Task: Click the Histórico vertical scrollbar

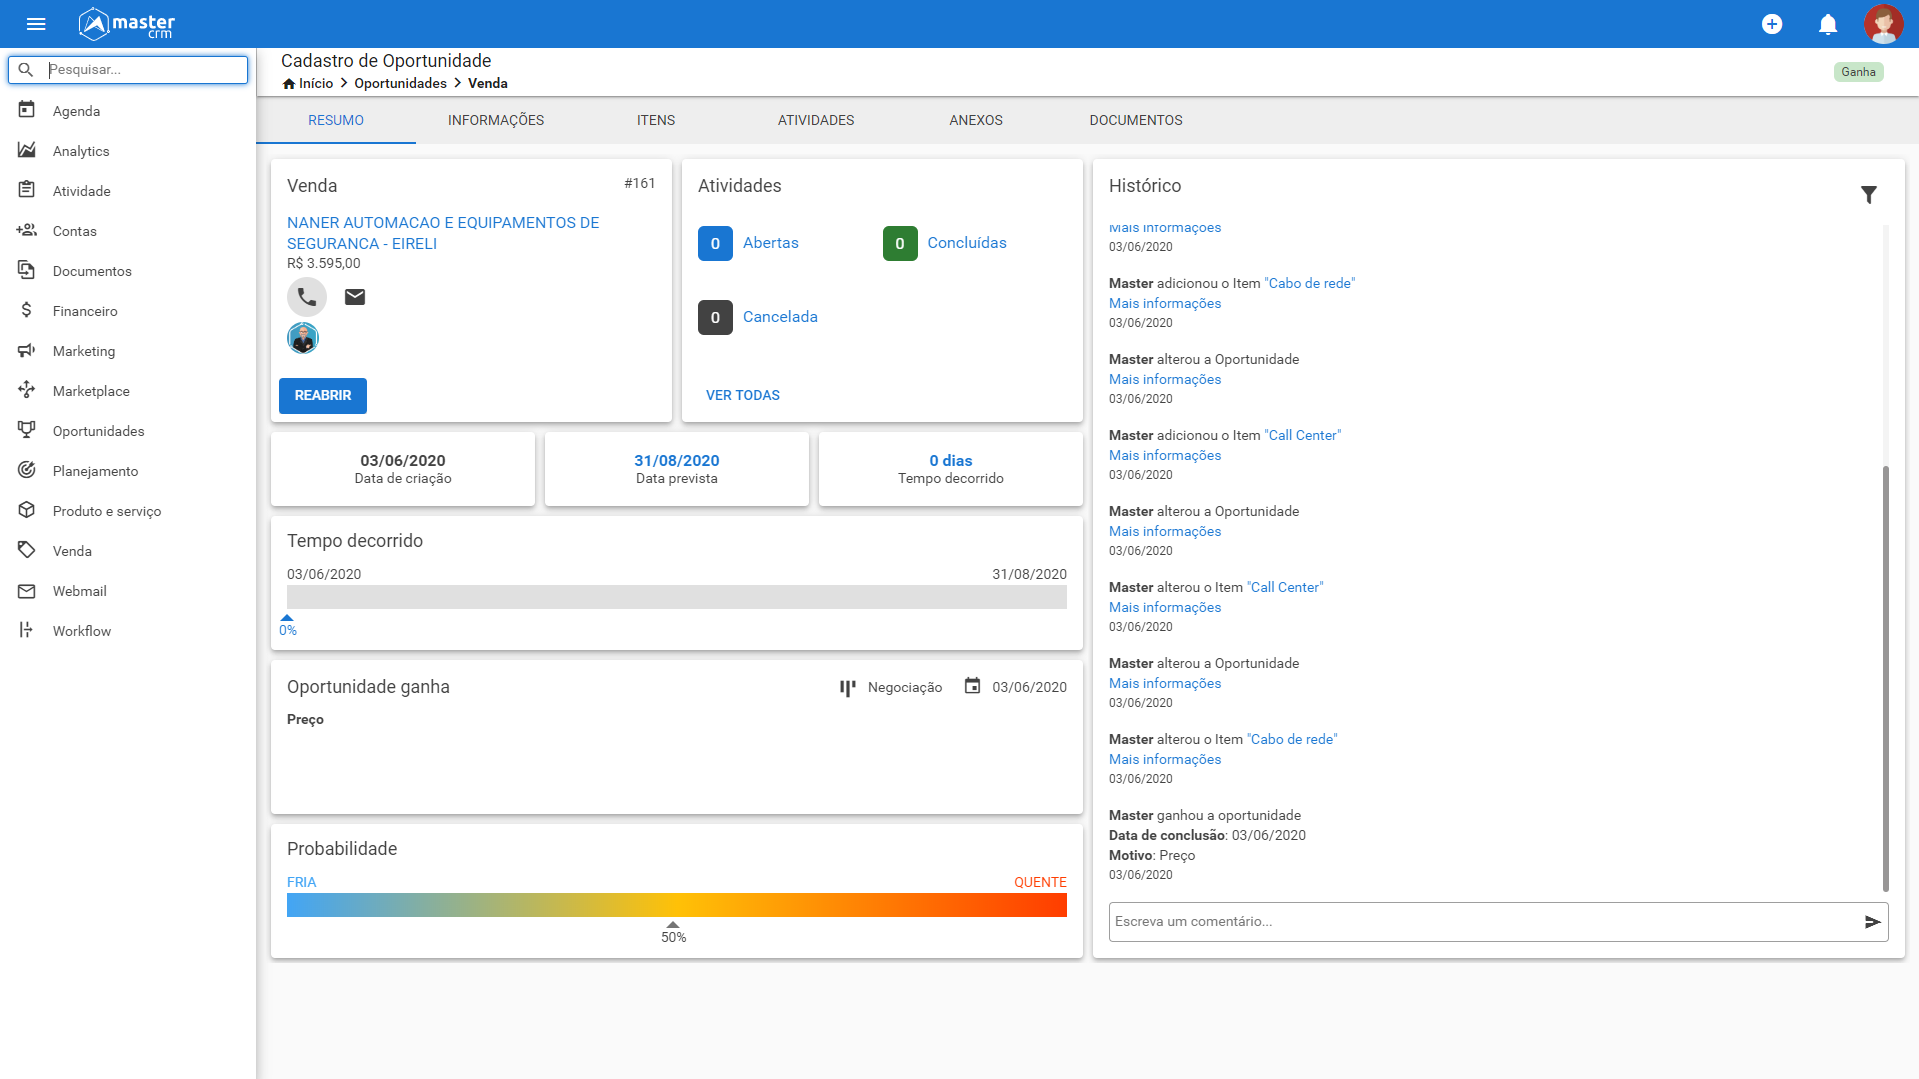Action: [x=1885, y=677]
